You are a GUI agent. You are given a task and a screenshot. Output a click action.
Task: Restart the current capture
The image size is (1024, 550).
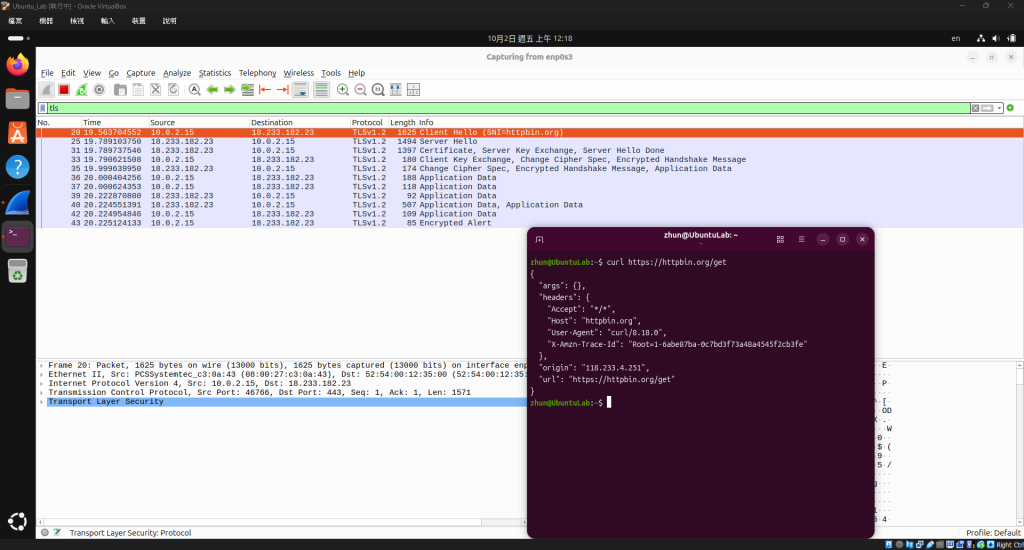tap(81, 89)
